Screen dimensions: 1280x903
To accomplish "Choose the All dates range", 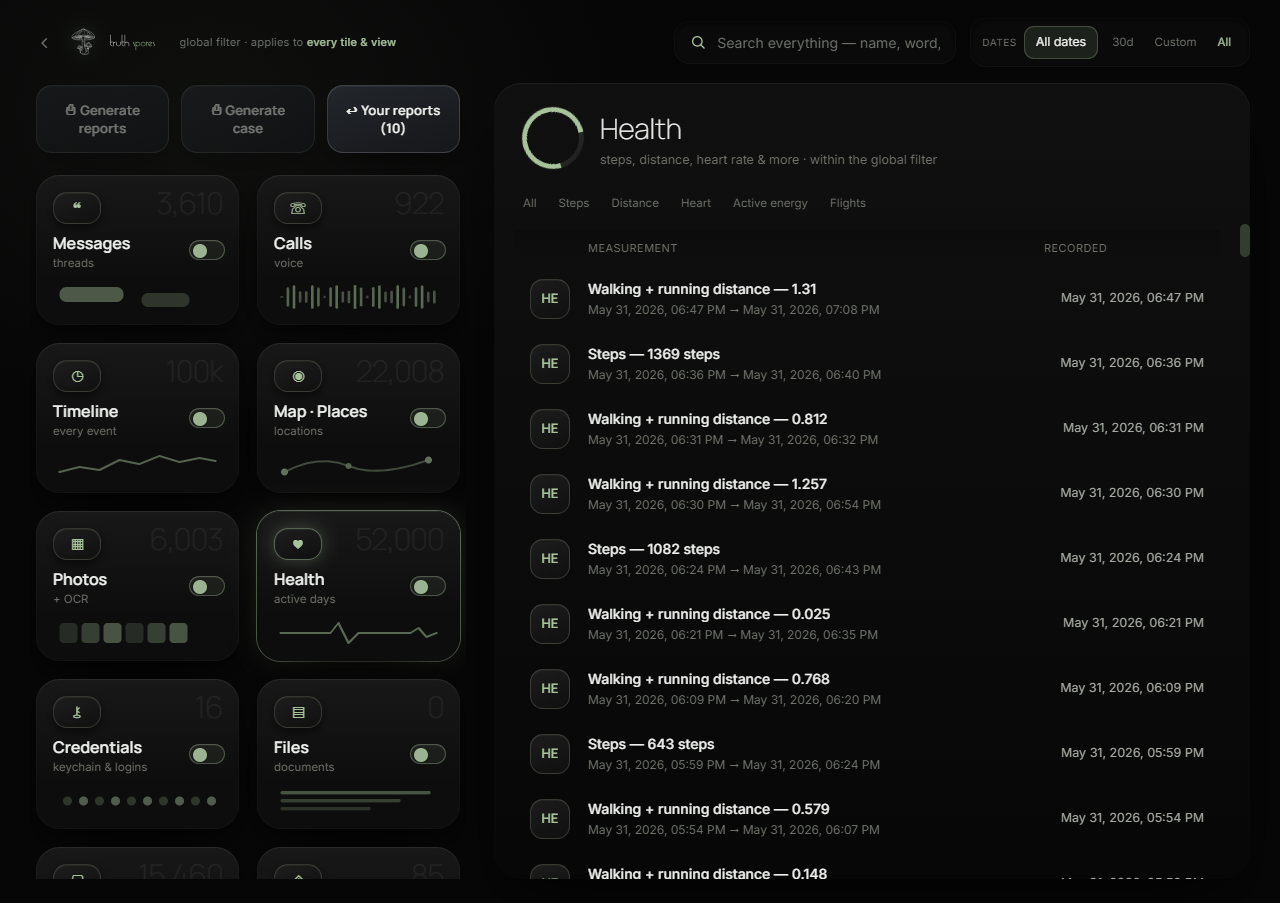I will (1061, 42).
